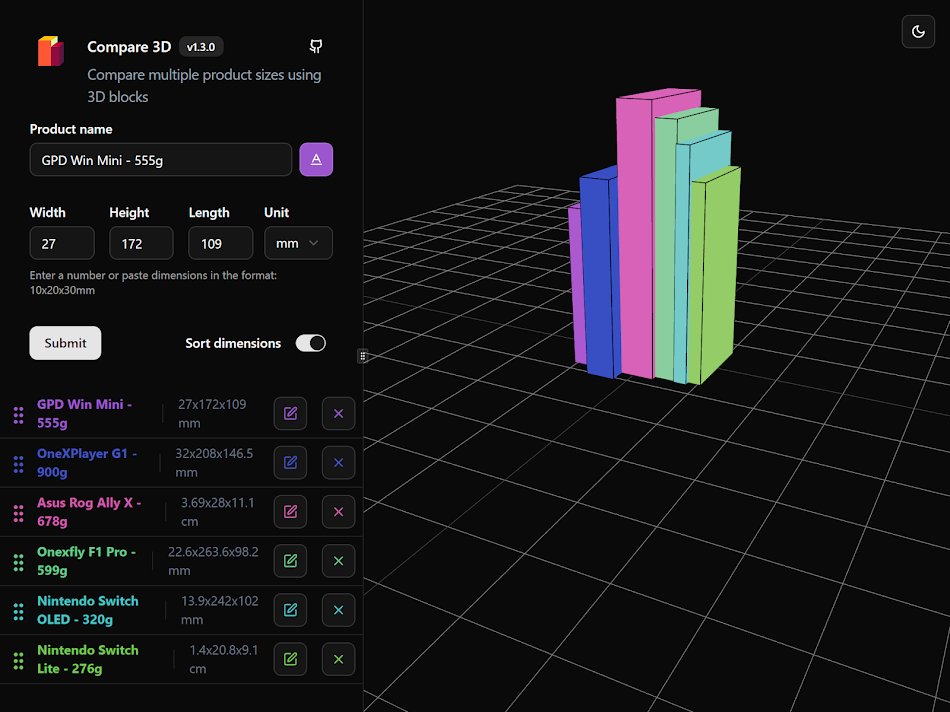950x712 pixels.
Task: Select the GPD Win Mini - 555g name
Action: click(x=84, y=413)
